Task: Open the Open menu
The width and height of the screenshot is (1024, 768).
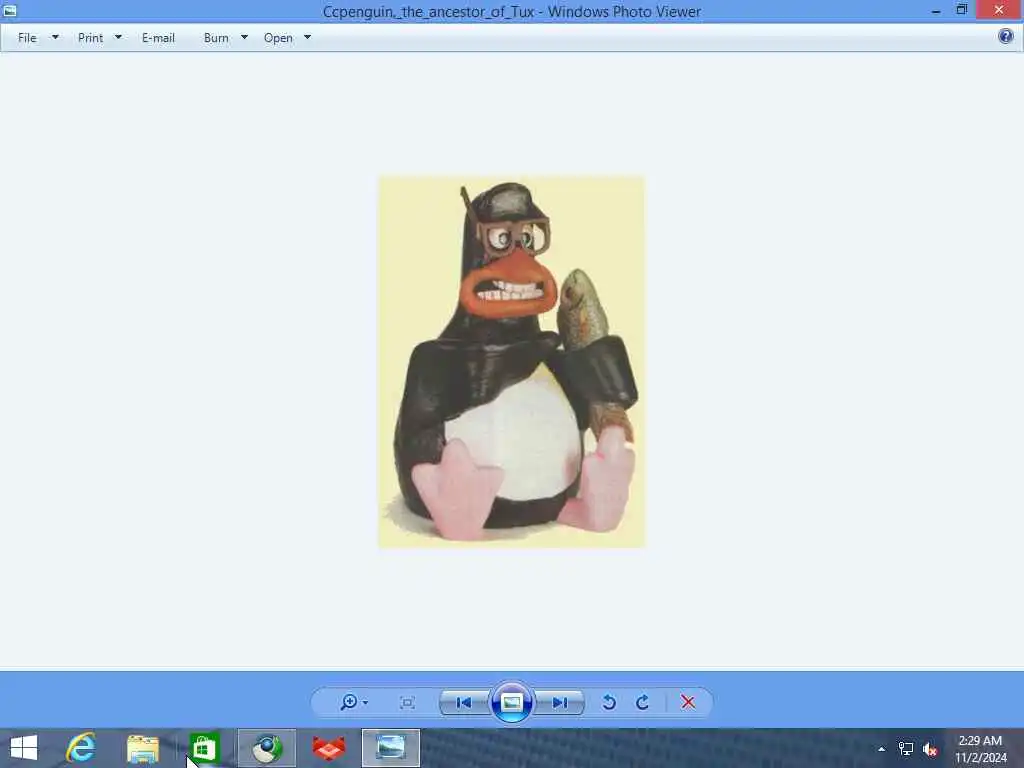Action: [x=278, y=38]
